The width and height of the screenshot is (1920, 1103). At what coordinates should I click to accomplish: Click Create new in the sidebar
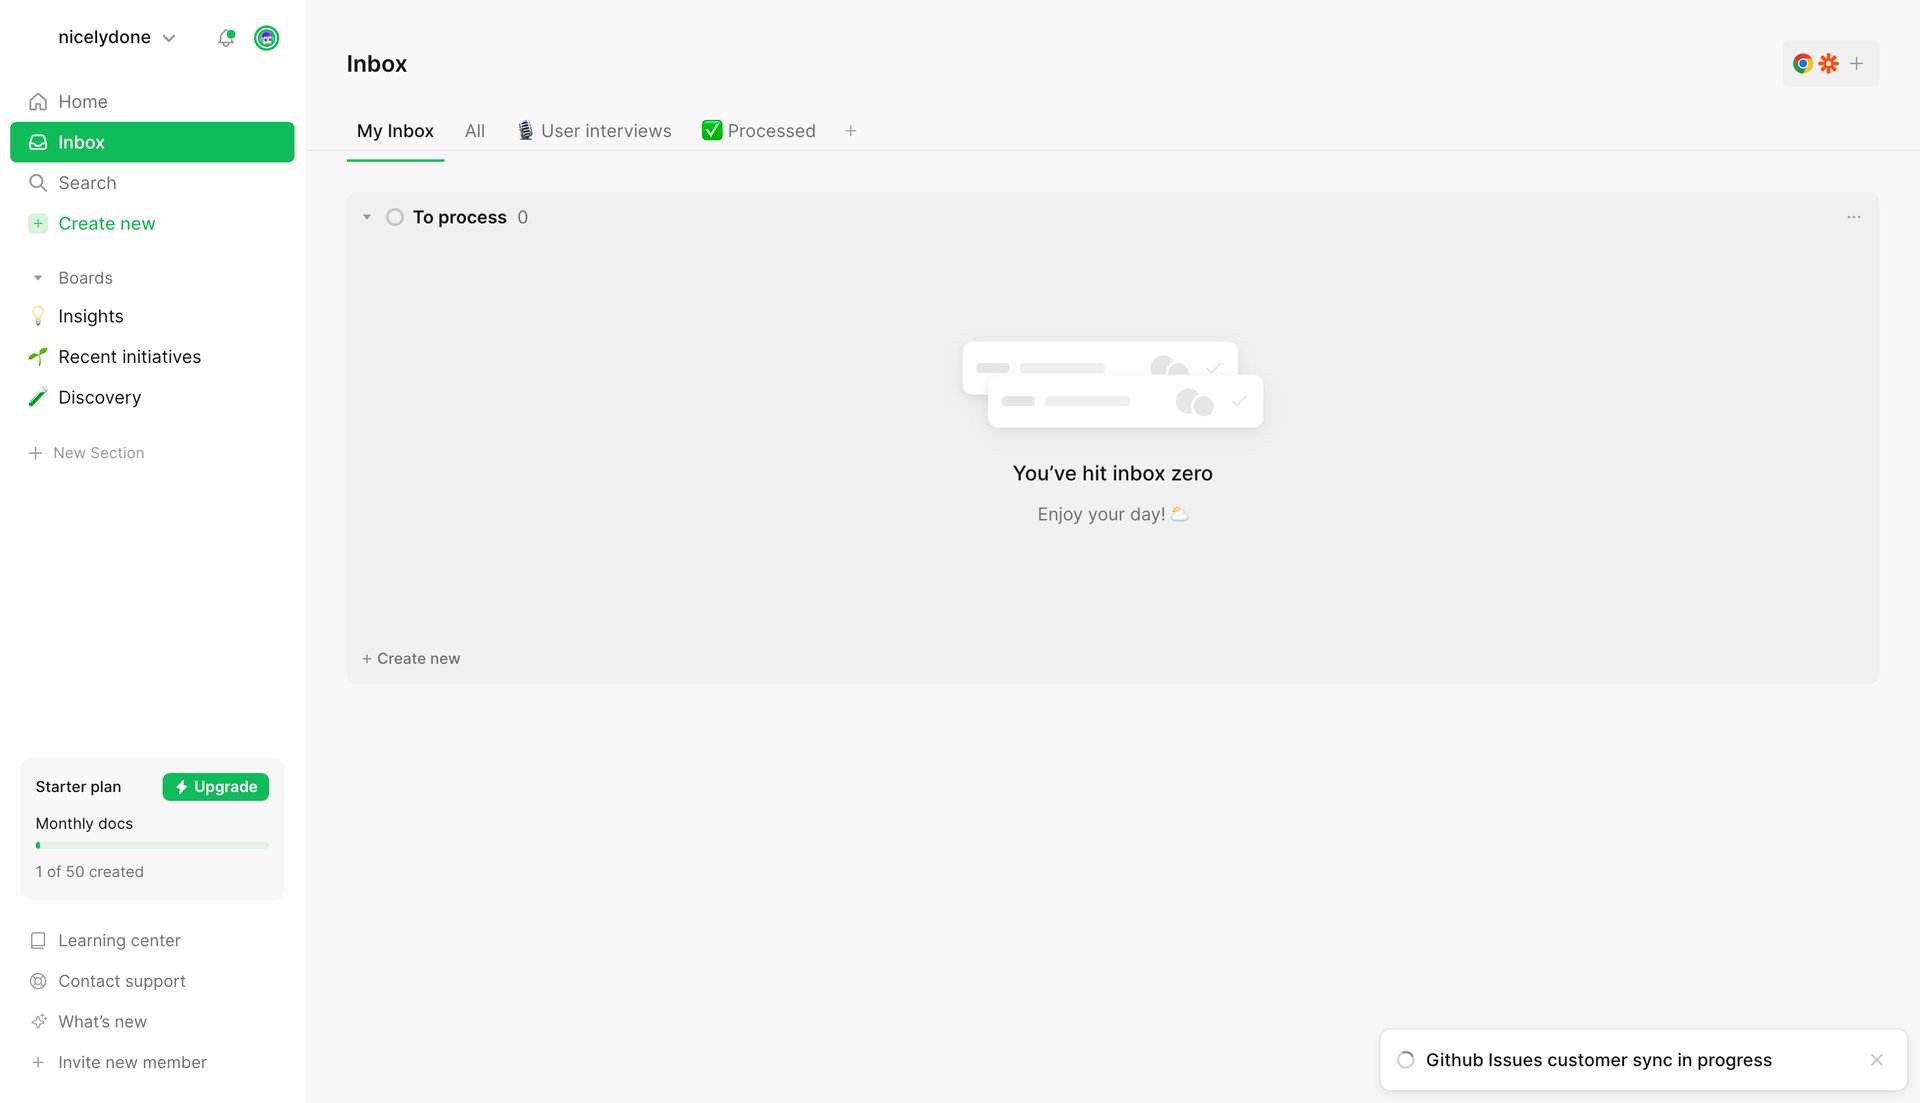(106, 223)
